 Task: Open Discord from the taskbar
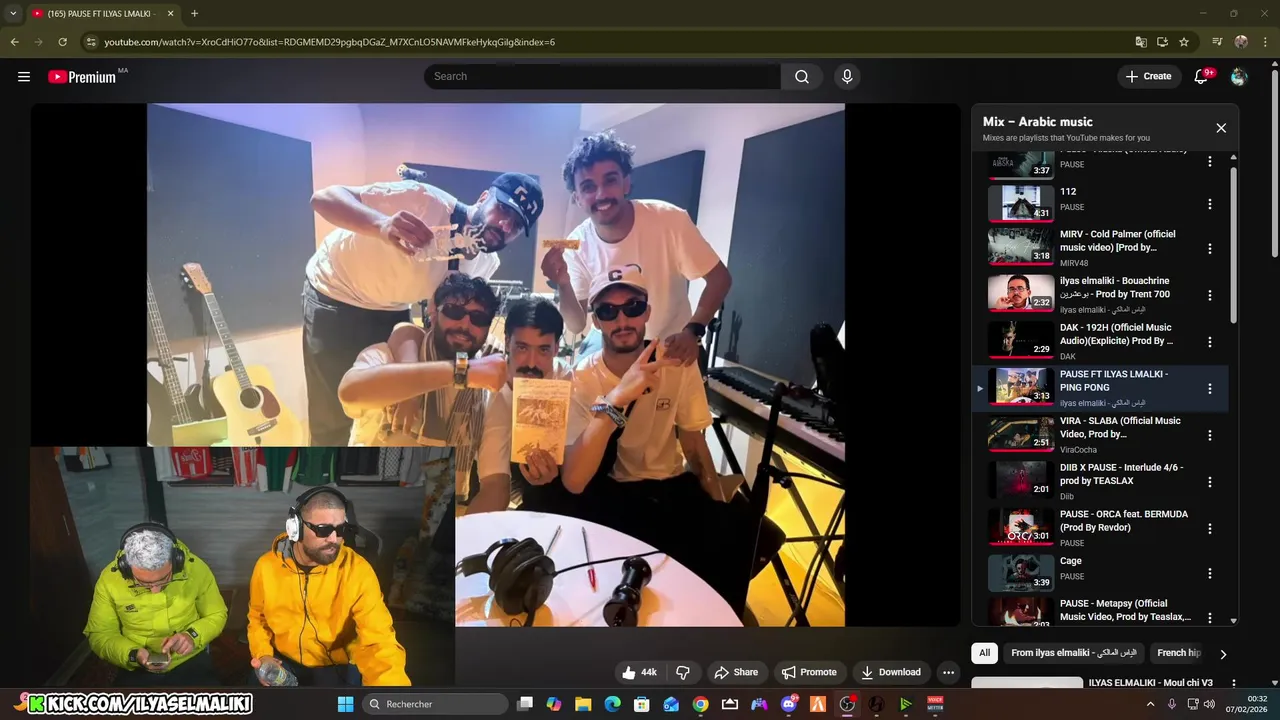789,704
